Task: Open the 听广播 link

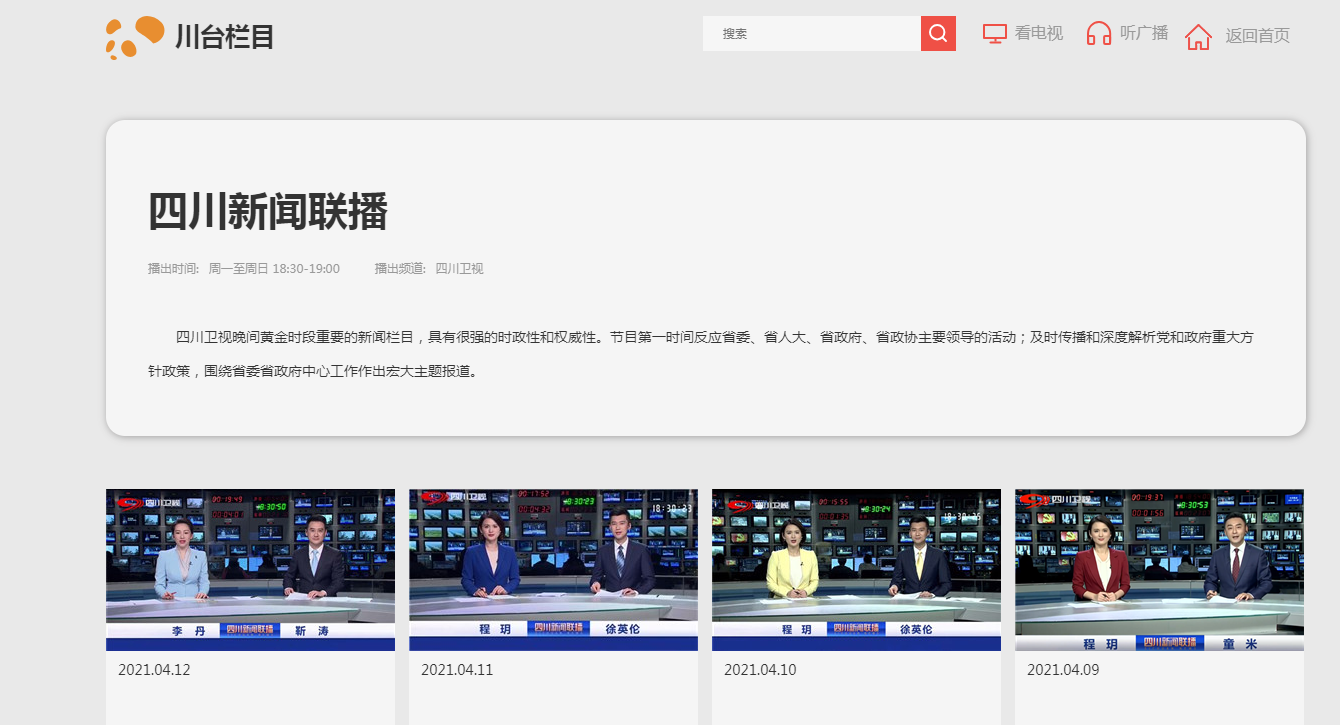Action: coord(1144,33)
